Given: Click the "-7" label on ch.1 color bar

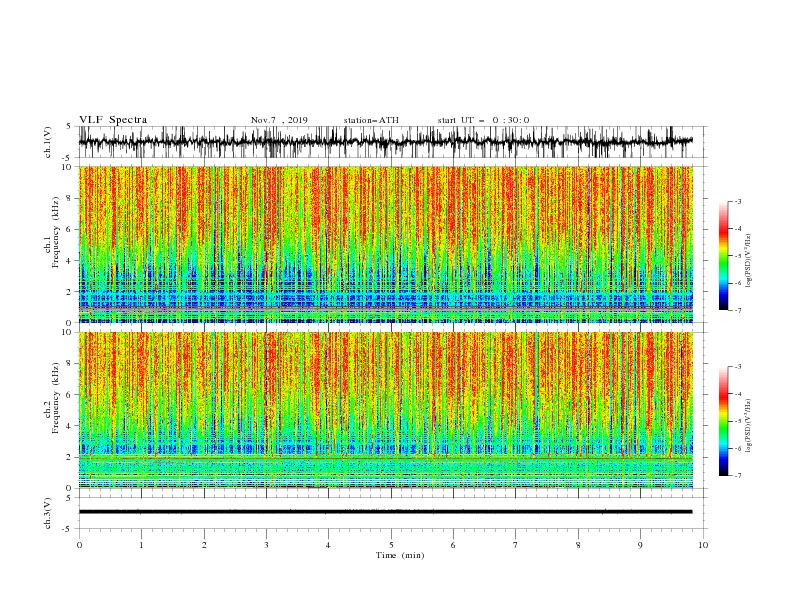Looking at the screenshot, I should pos(738,310).
